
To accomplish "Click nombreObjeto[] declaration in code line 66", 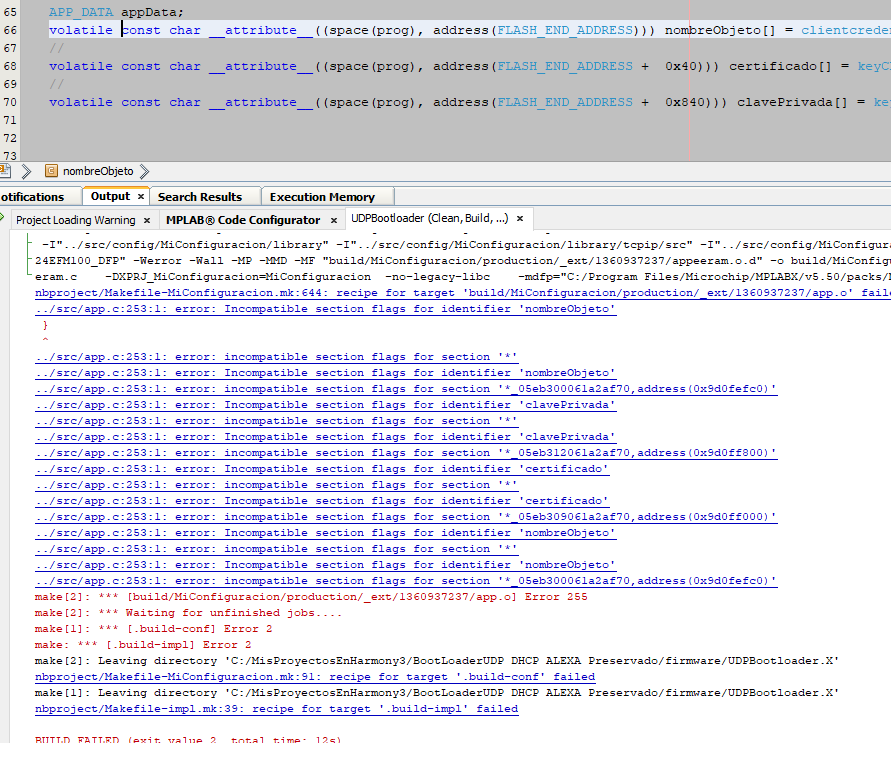I will (x=720, y=30).
